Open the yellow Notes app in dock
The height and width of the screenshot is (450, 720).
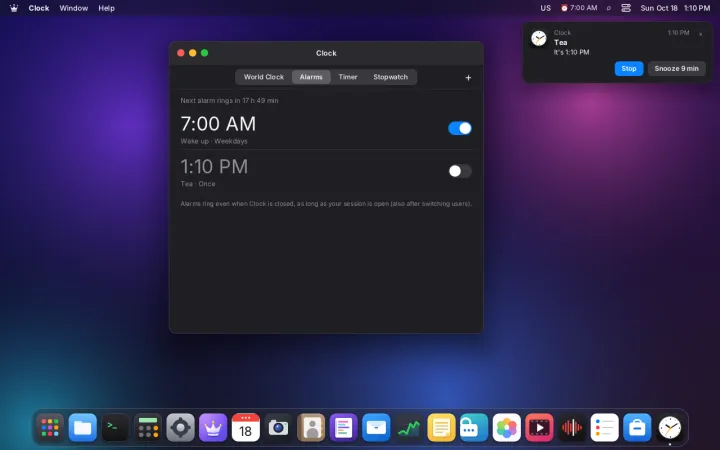click(x=441, y=428)
